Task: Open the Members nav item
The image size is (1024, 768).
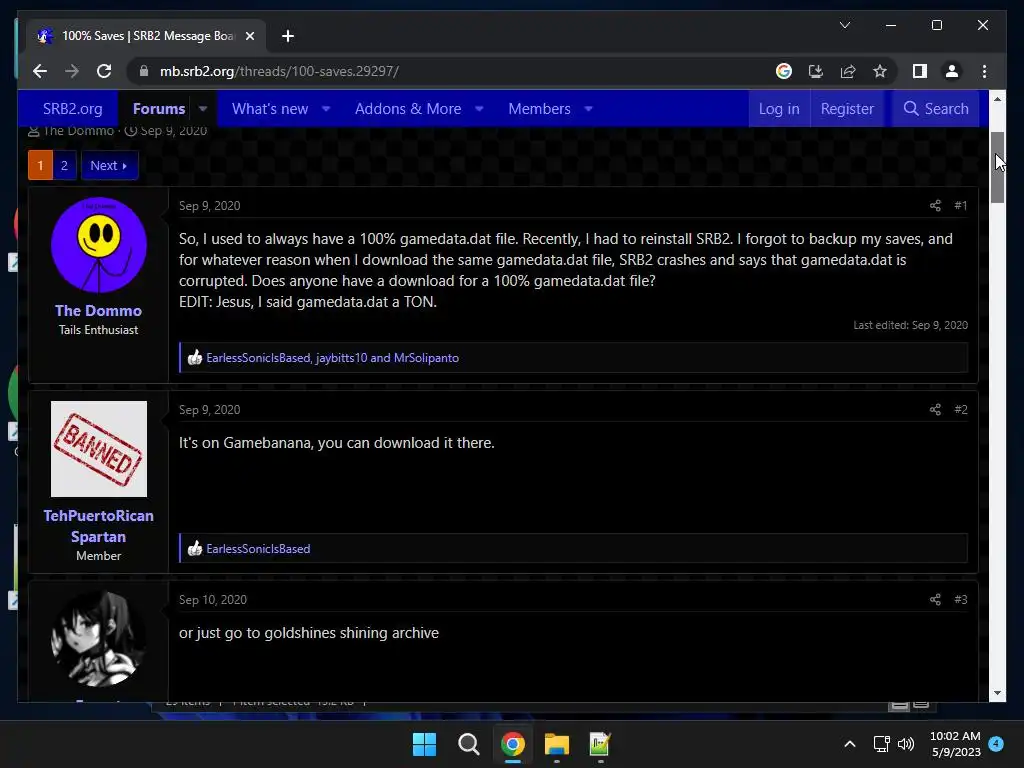Action: (539, 108)
